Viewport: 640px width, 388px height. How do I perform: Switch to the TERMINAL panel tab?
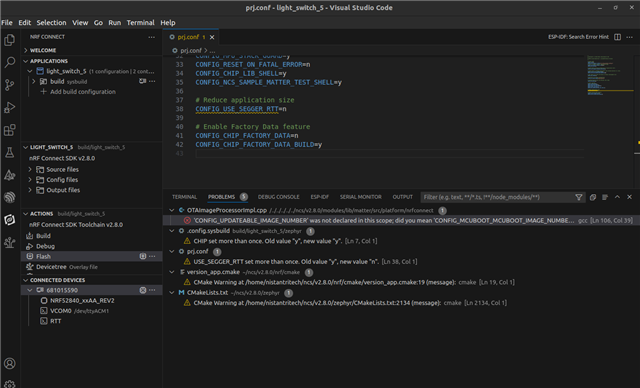[x=184, y=197]
